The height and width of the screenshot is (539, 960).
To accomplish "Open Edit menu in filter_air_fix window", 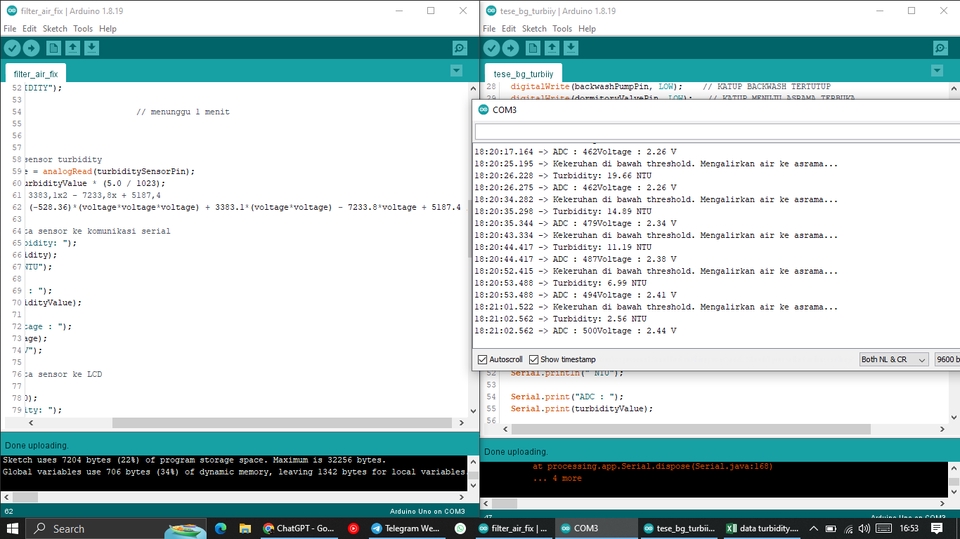I will pyautogui.click(x=29, y=29).
